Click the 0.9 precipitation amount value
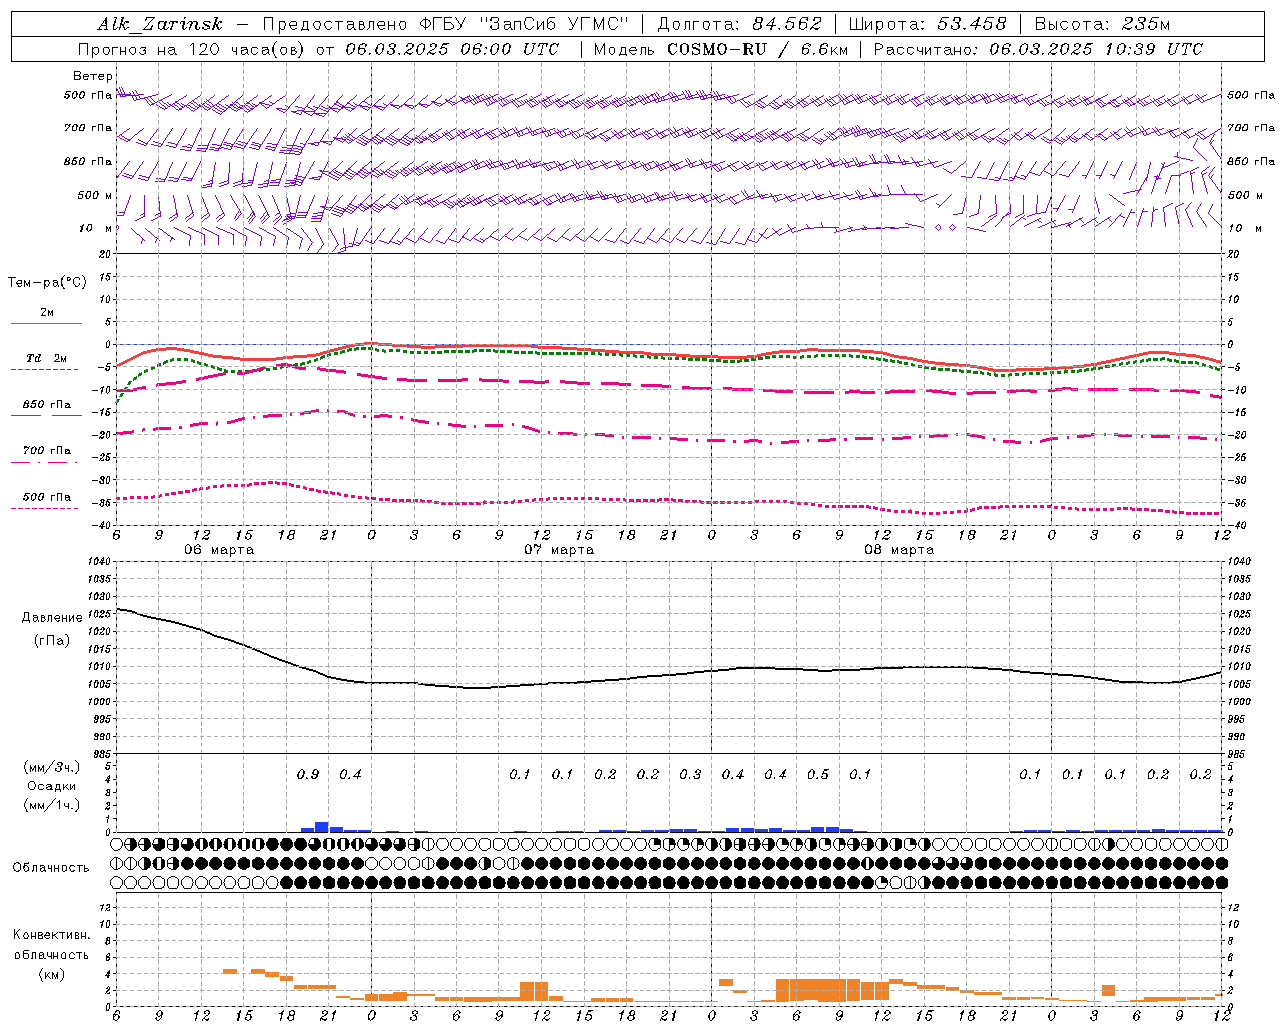 pyautogui.click(x=308, y=774)
